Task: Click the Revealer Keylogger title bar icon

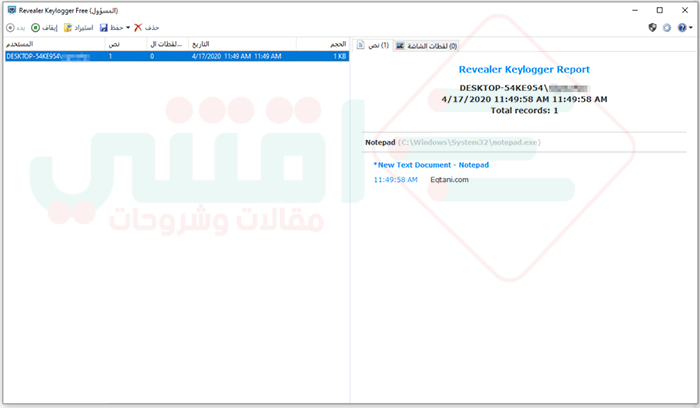Action: (12, 10)
